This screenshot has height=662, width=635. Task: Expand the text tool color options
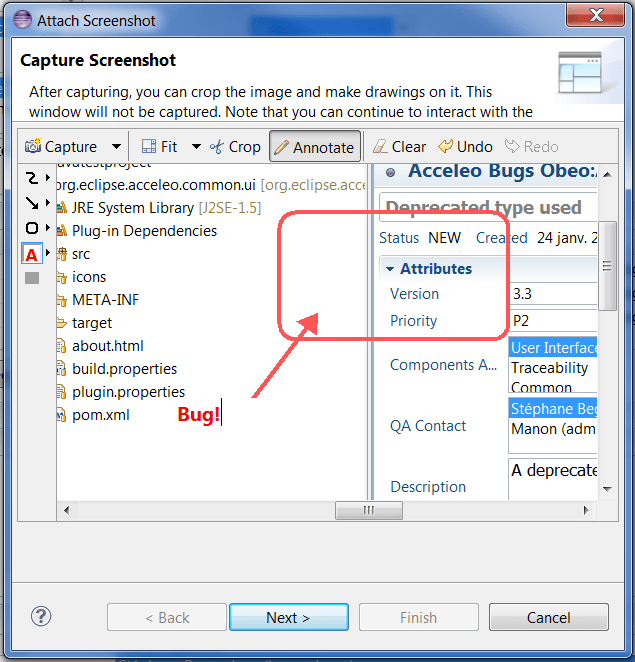(48, 254)
